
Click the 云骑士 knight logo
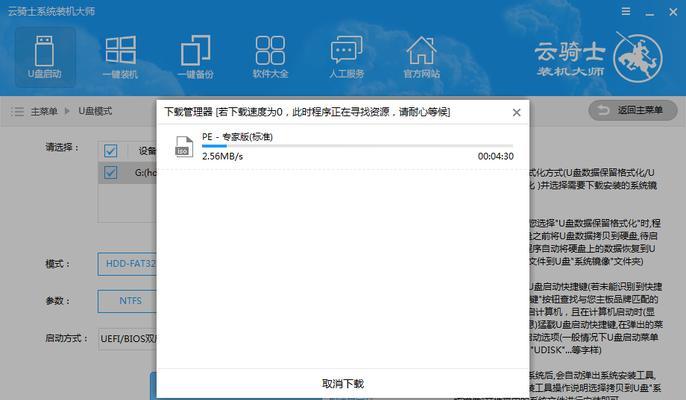[x=637, y=58]
